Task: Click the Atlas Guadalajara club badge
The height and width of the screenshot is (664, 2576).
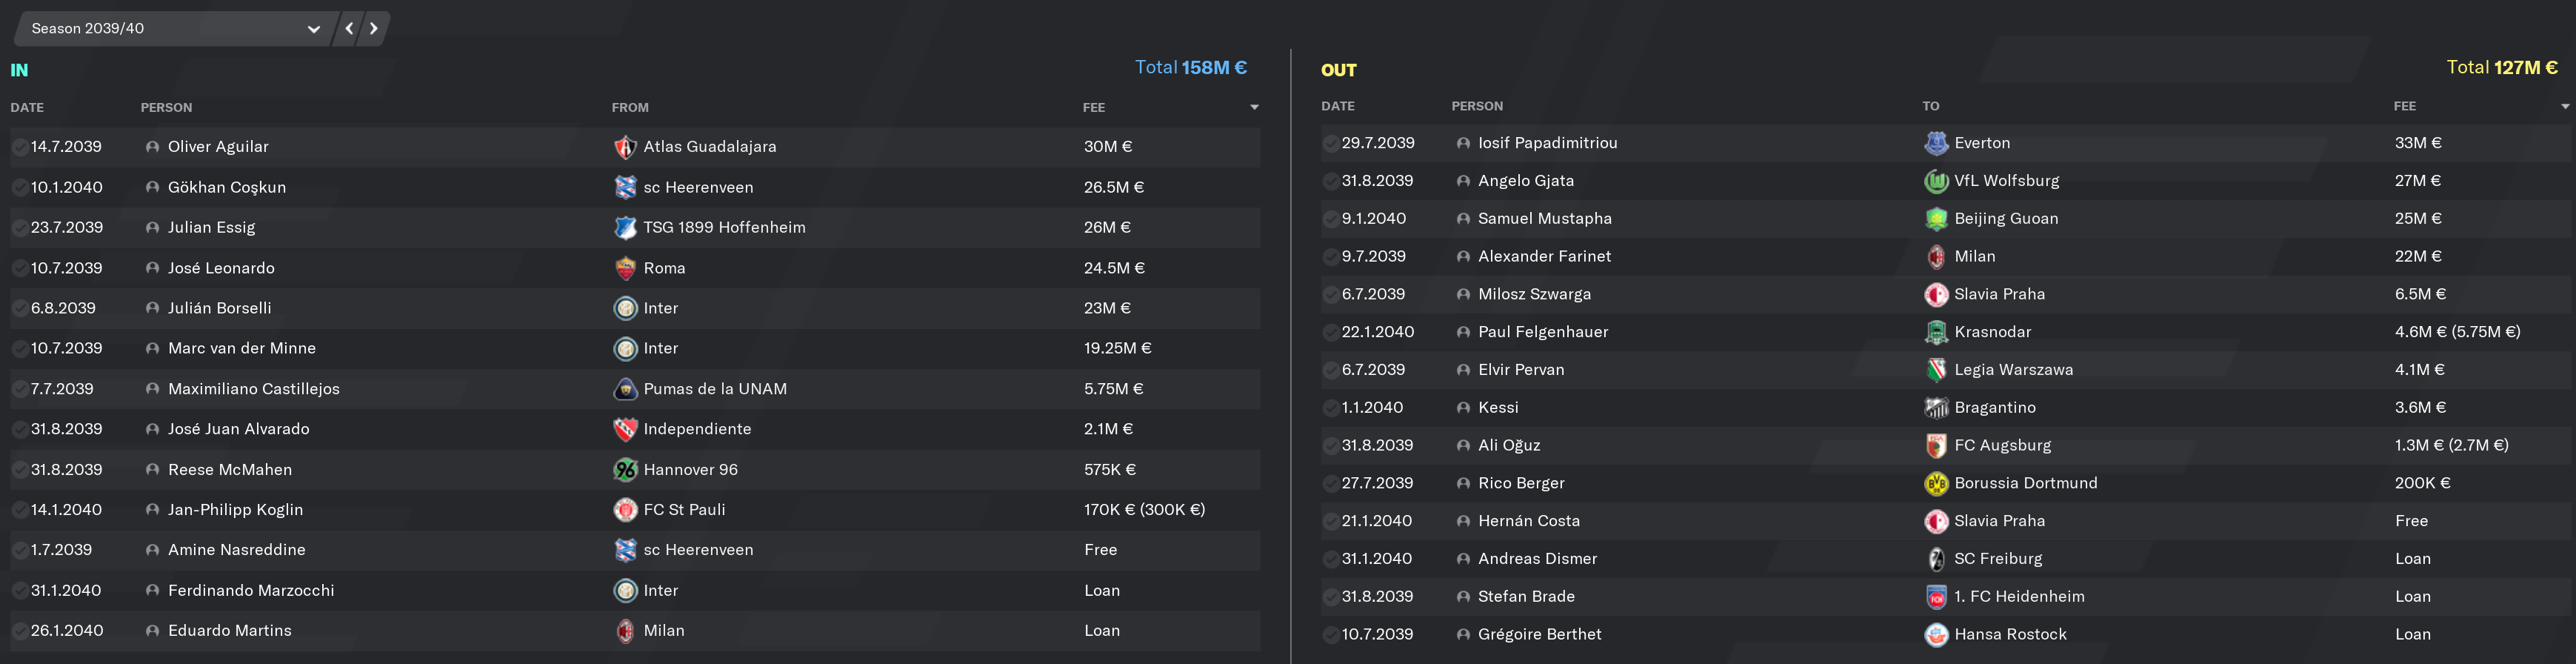Action: point(625,147)
